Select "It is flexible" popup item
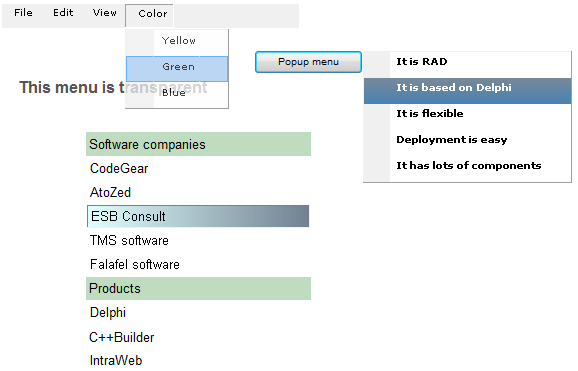 467,114
